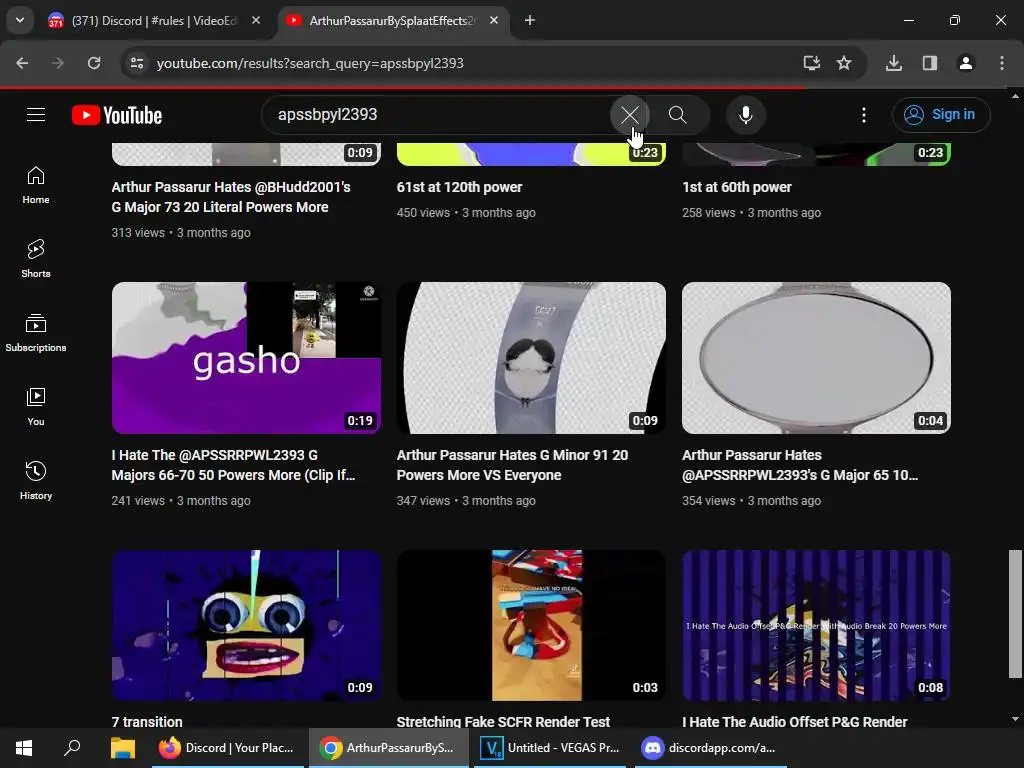Open Chrome downloads
The image size is (1024, 768).
pos(894,63)
